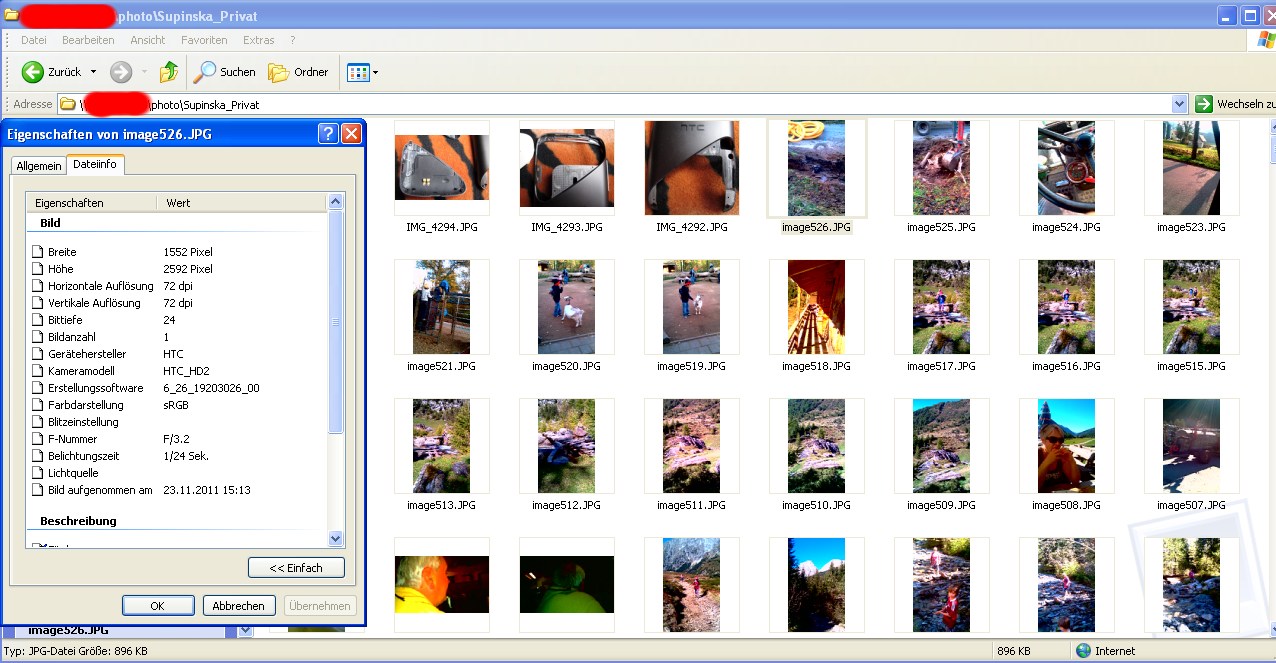
Task: Select the image518.JPG thumbnail
Action: [816, 308]
